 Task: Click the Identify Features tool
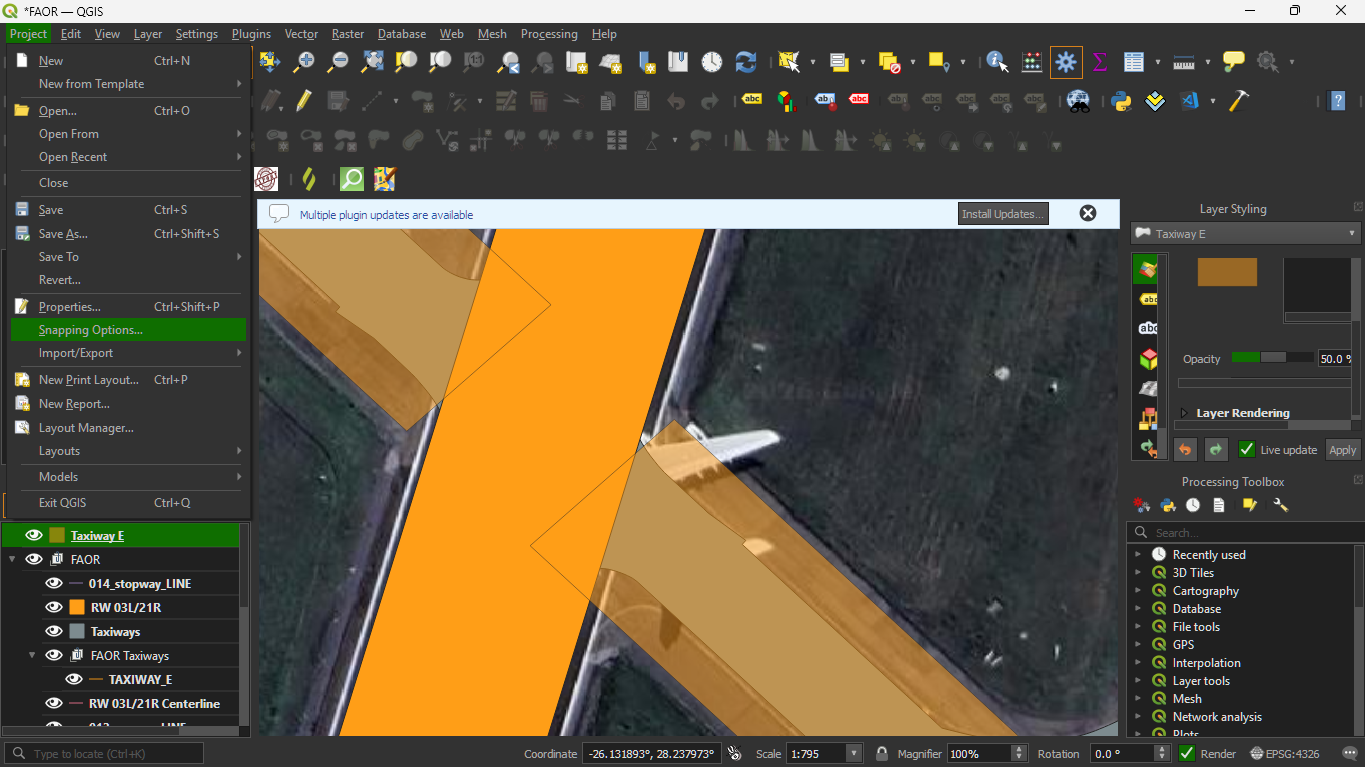click(997, 62)
